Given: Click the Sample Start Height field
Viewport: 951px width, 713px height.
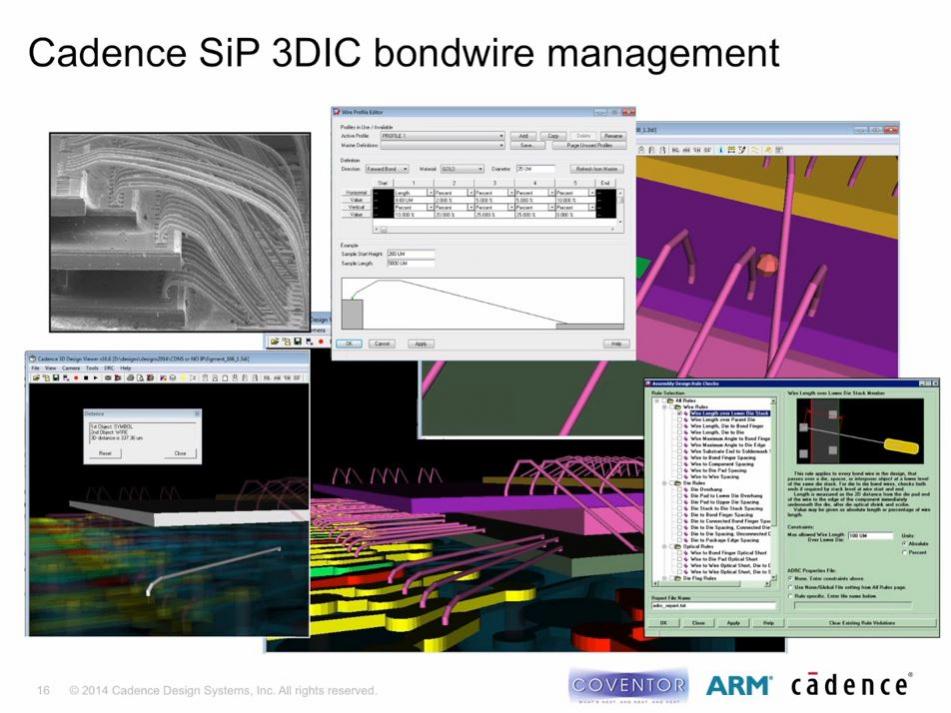Looking at the screenshot, I should [411, 253].
